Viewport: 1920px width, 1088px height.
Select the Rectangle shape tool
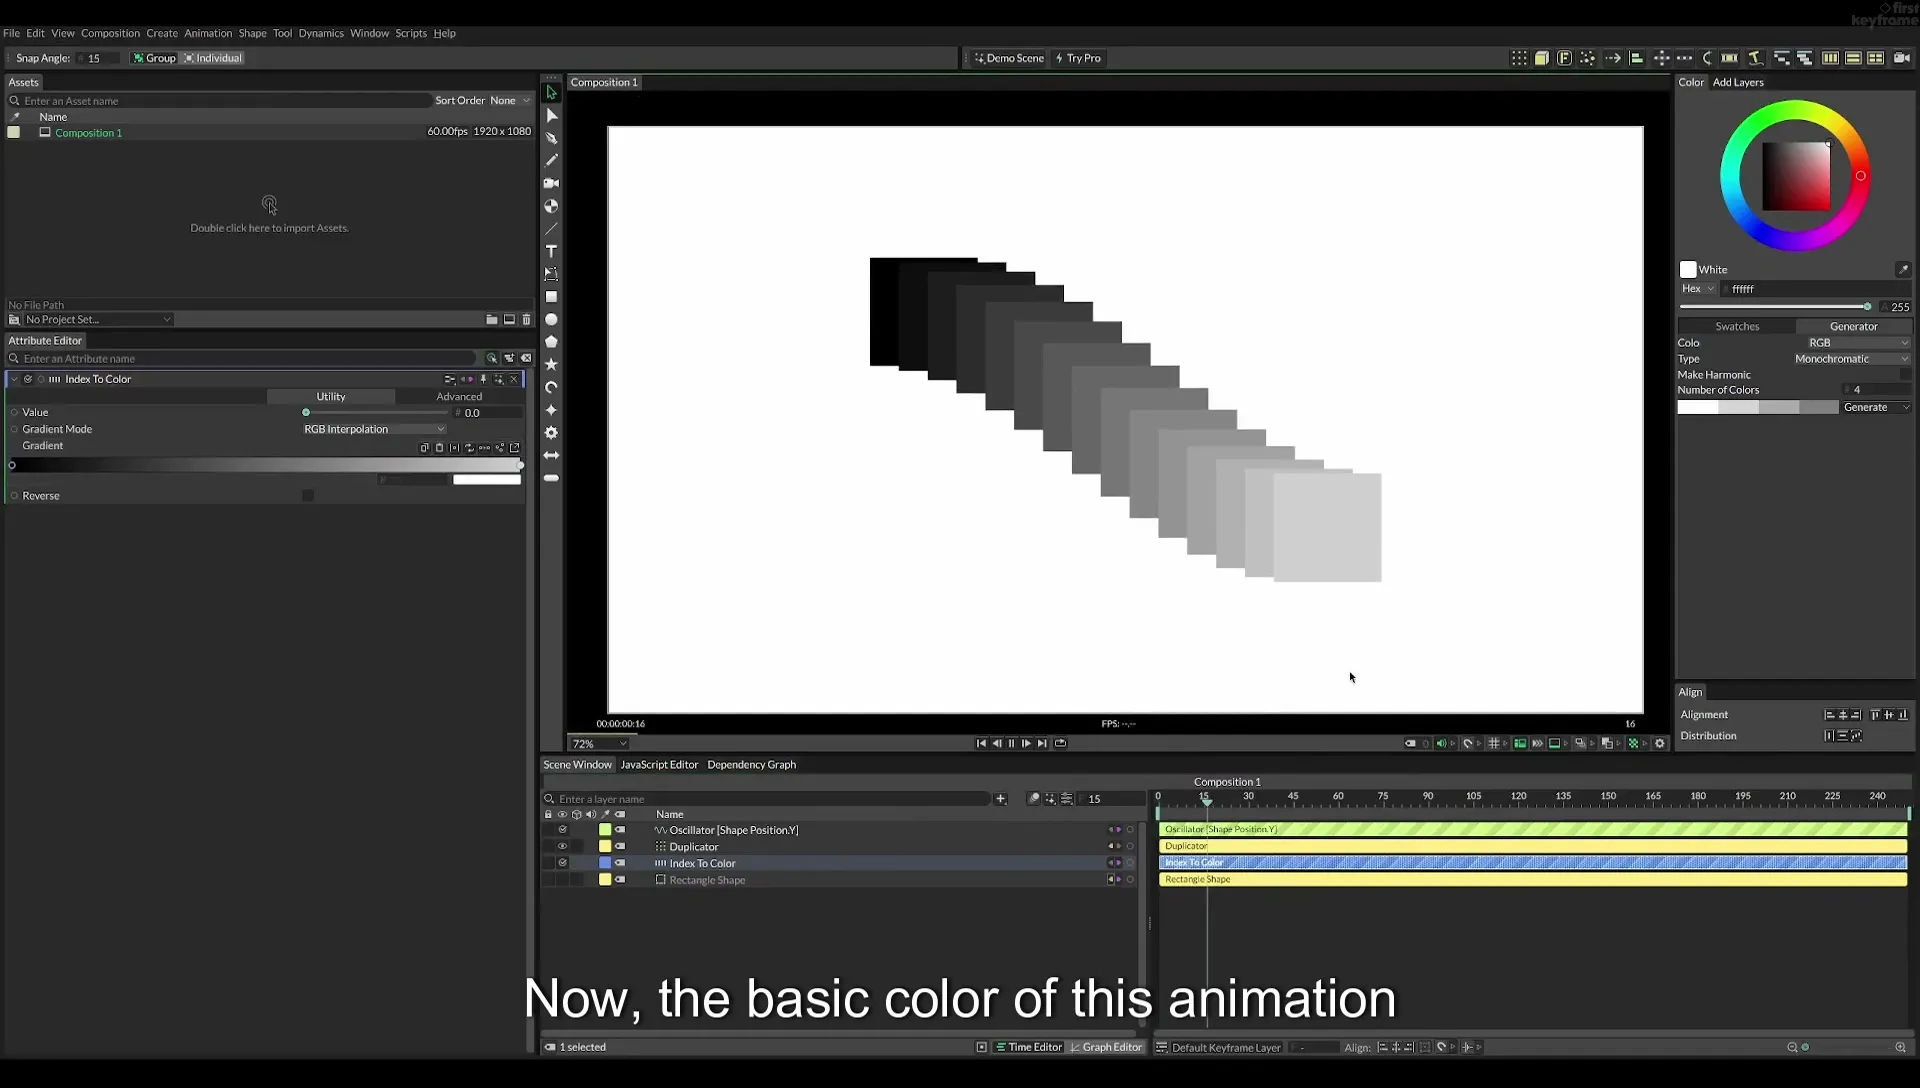click(551, 297)
